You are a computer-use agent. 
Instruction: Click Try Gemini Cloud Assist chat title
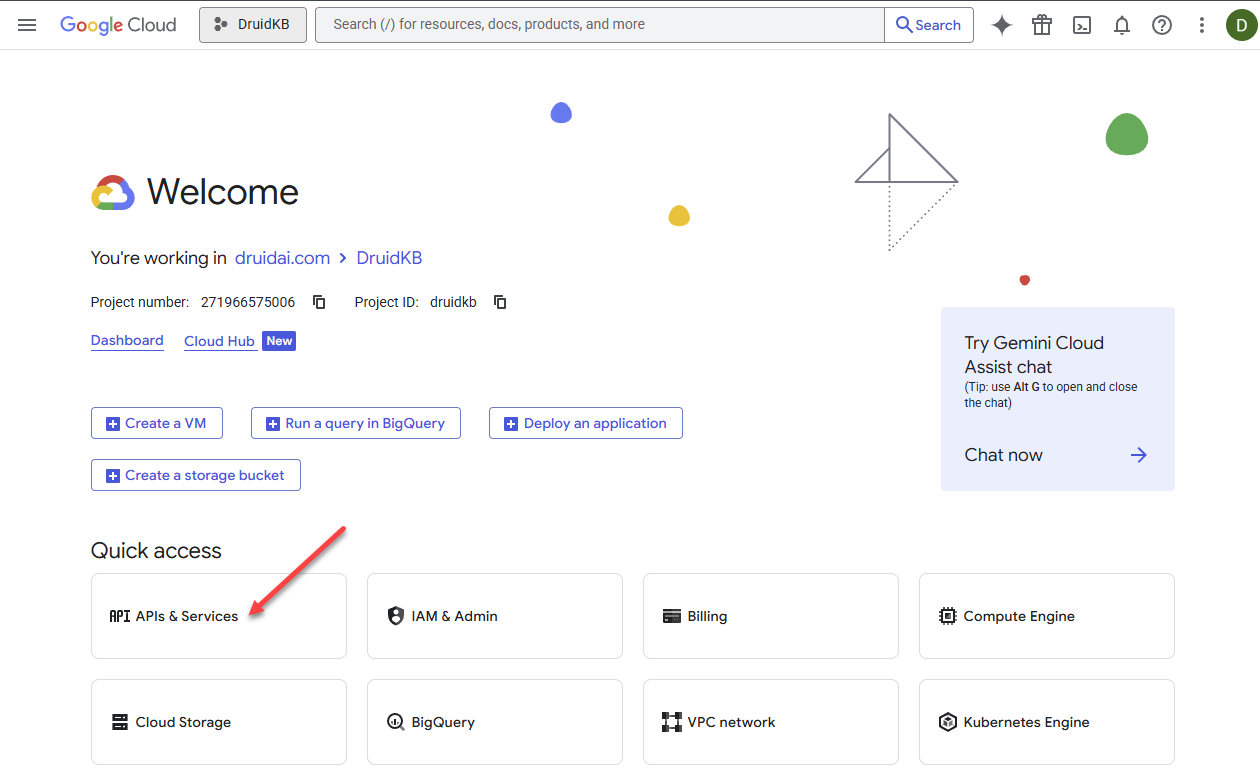1034,355
